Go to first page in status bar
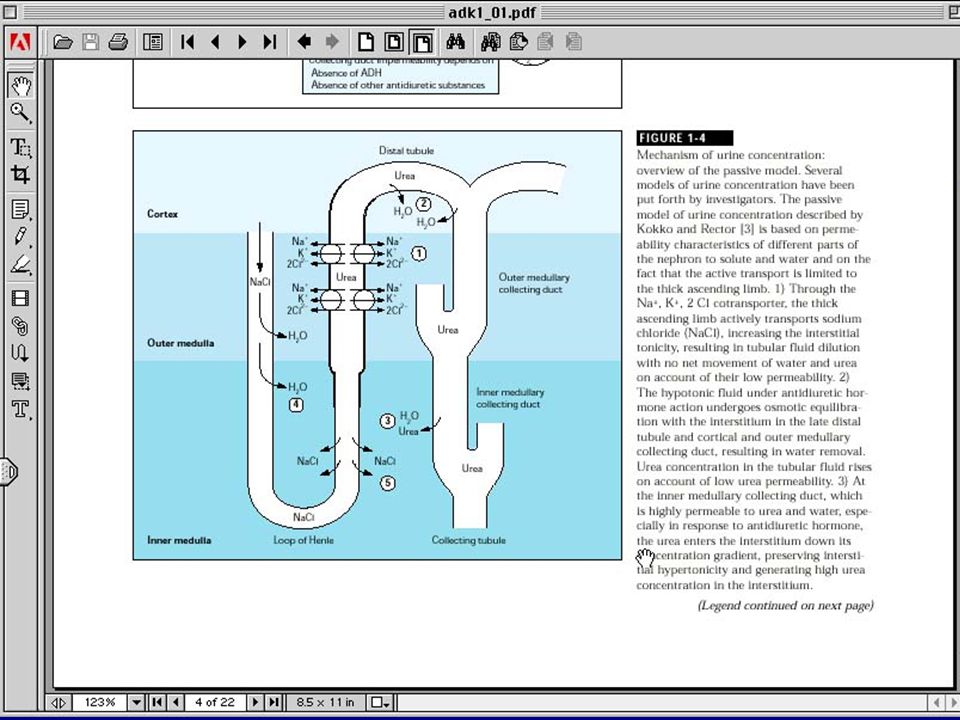The height and width of the screenshot is (720, 960). click(157, 702)
